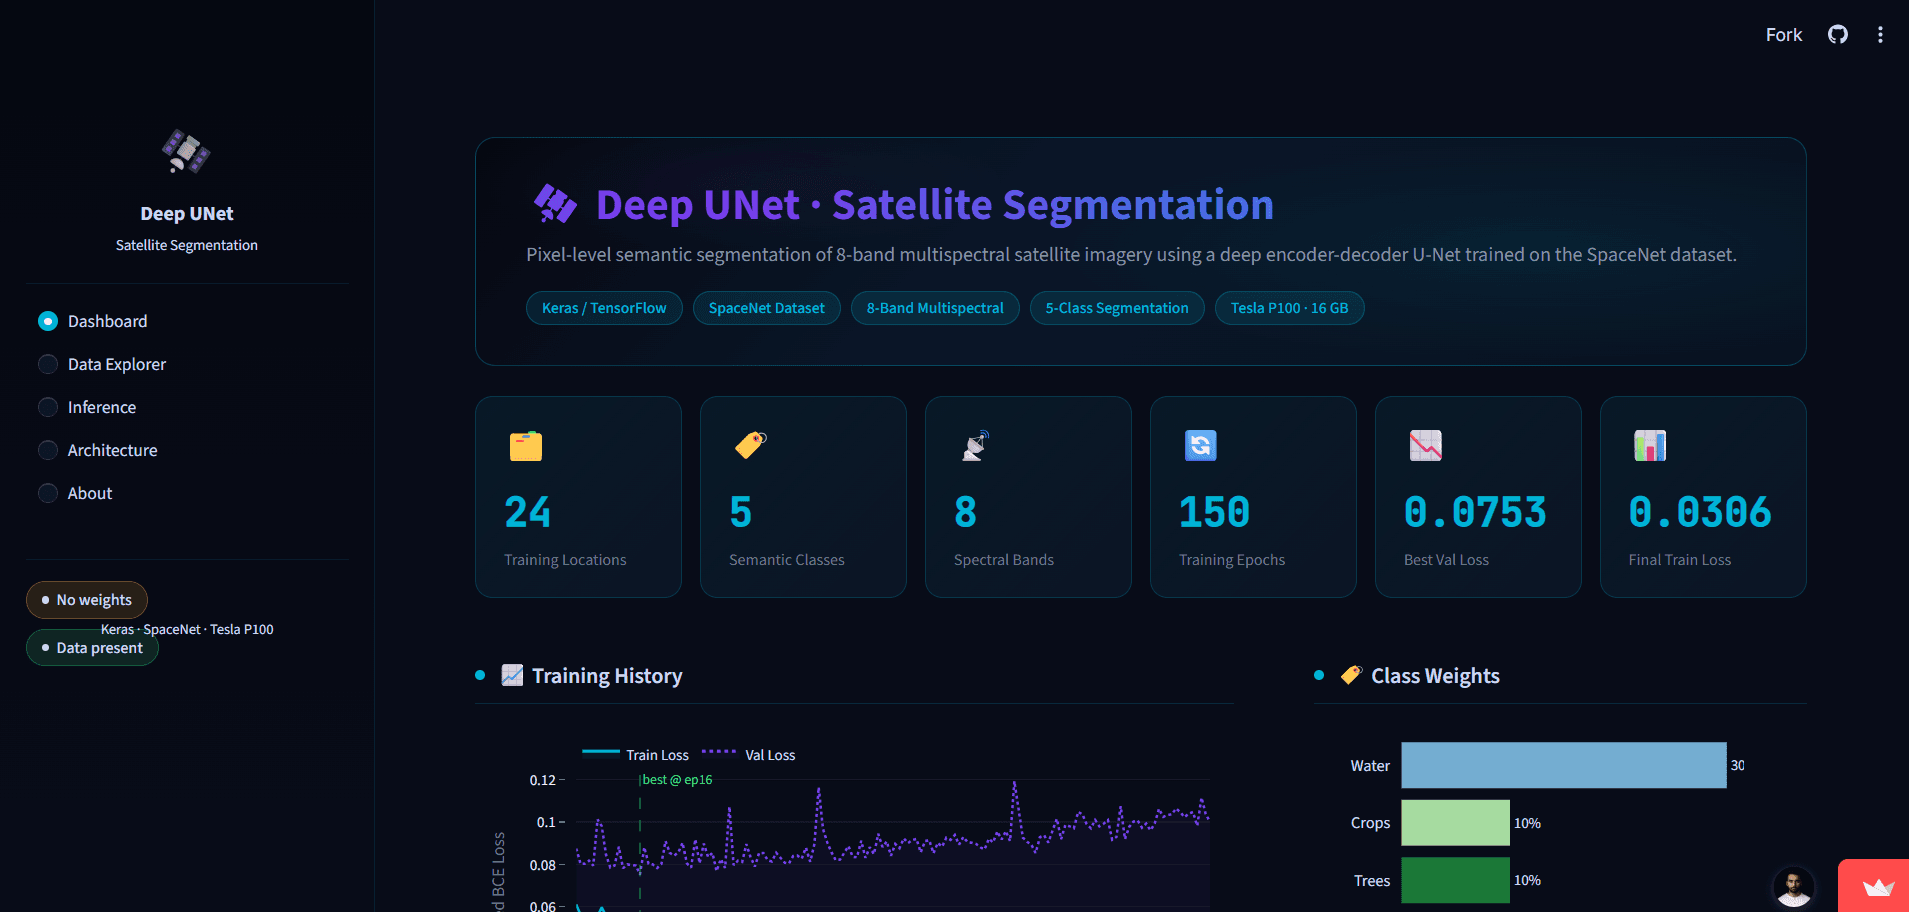The height and width of the screenshot is (912, 1909).
Task: Open the three-dot app menu
Action: coord(1880,35)
